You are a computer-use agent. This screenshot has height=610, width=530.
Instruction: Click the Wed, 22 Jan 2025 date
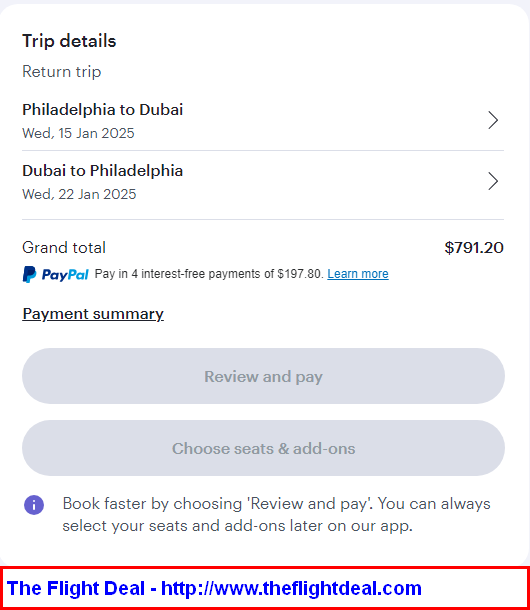[x=79, y=194]
